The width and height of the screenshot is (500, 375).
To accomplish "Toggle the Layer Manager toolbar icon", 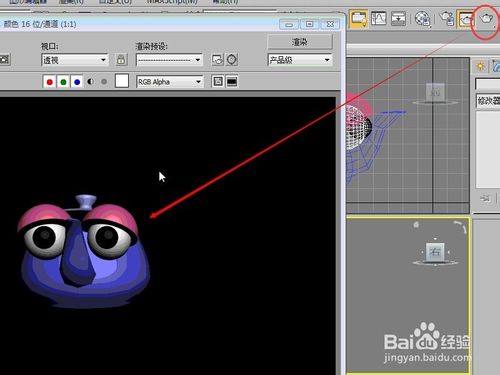I will [x=359, y=19].
